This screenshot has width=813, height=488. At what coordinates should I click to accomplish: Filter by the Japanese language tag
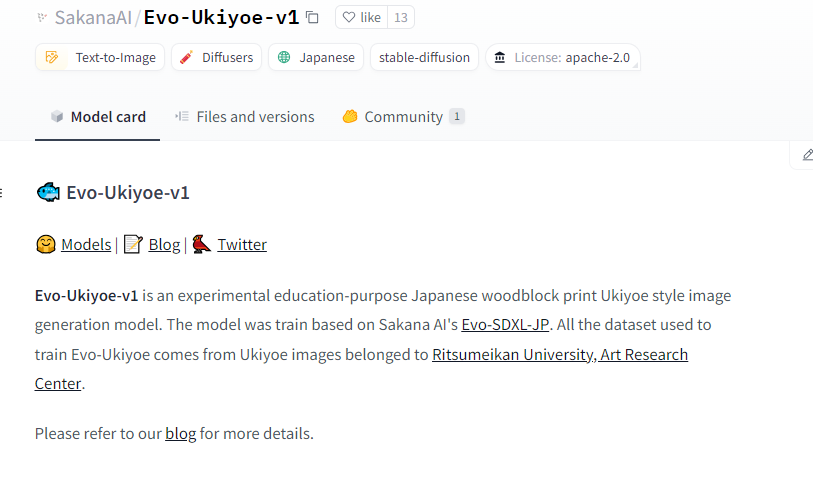click(x=316, y=57)
